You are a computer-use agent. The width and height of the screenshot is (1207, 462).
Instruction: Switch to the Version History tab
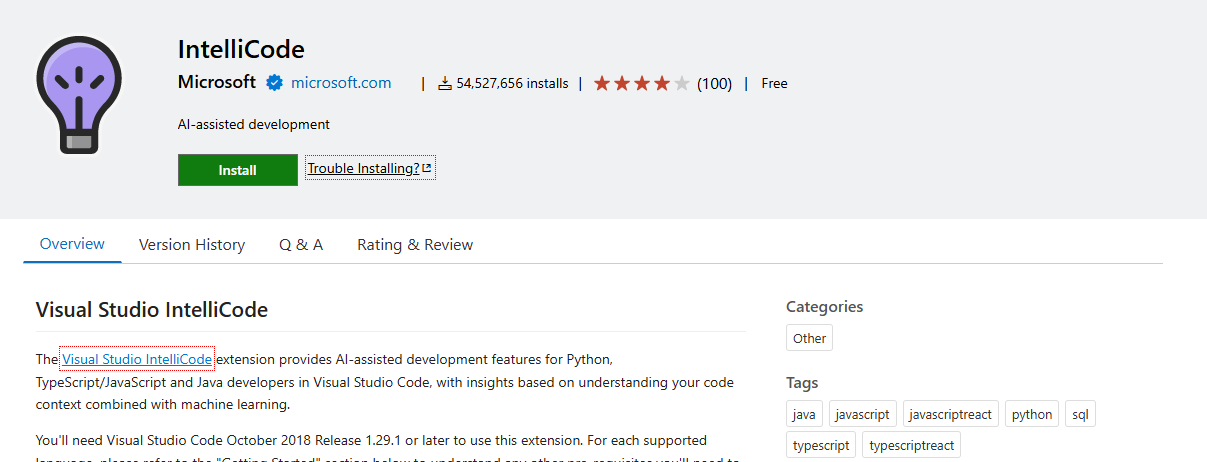[x=192, y=245]
